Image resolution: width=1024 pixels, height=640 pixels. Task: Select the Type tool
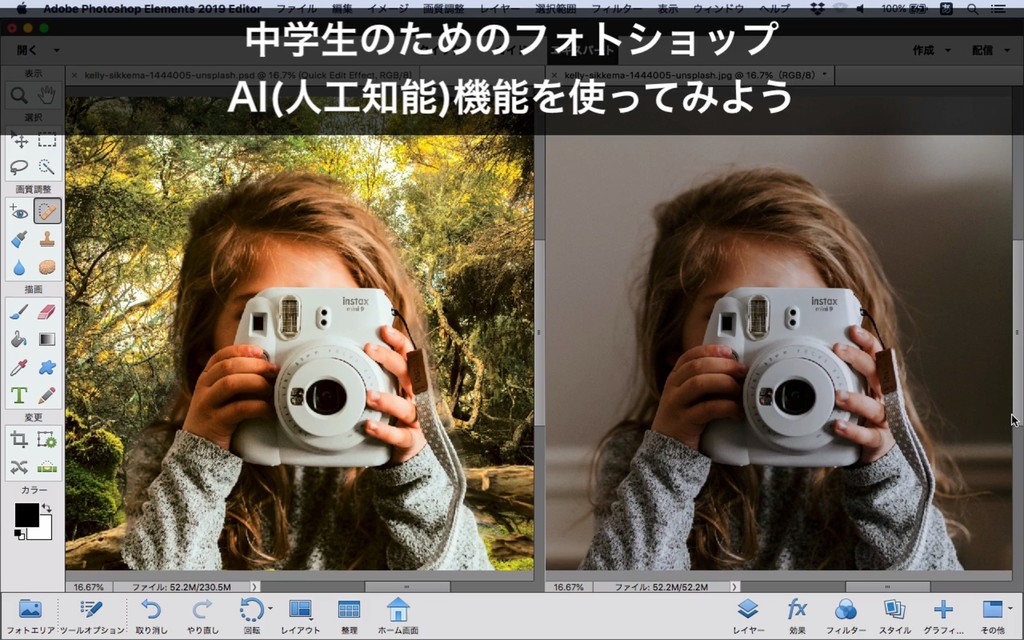pos(19,395)
